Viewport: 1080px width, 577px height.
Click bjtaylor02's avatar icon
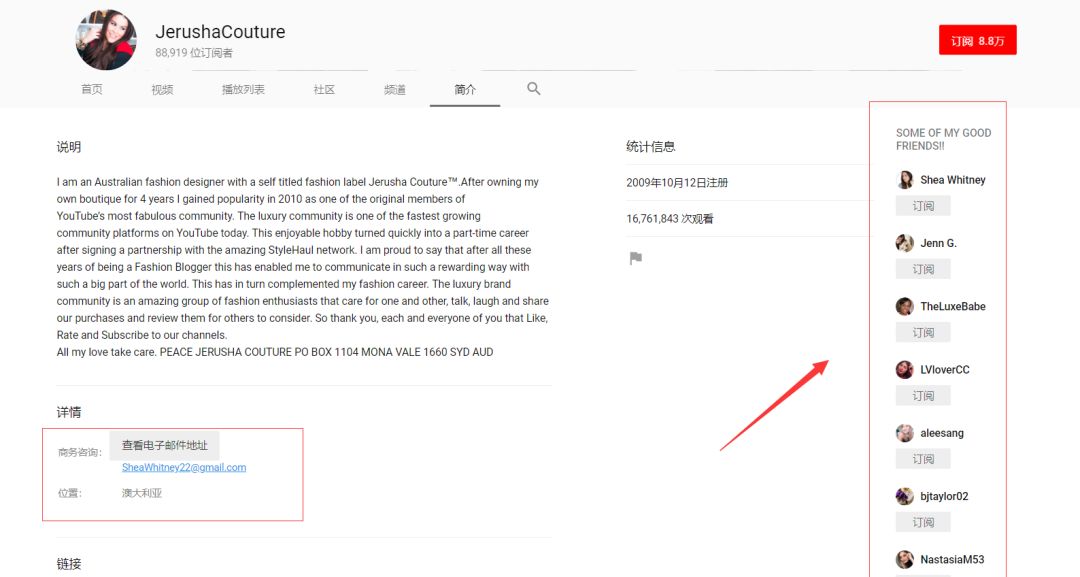tap(905, 496)
